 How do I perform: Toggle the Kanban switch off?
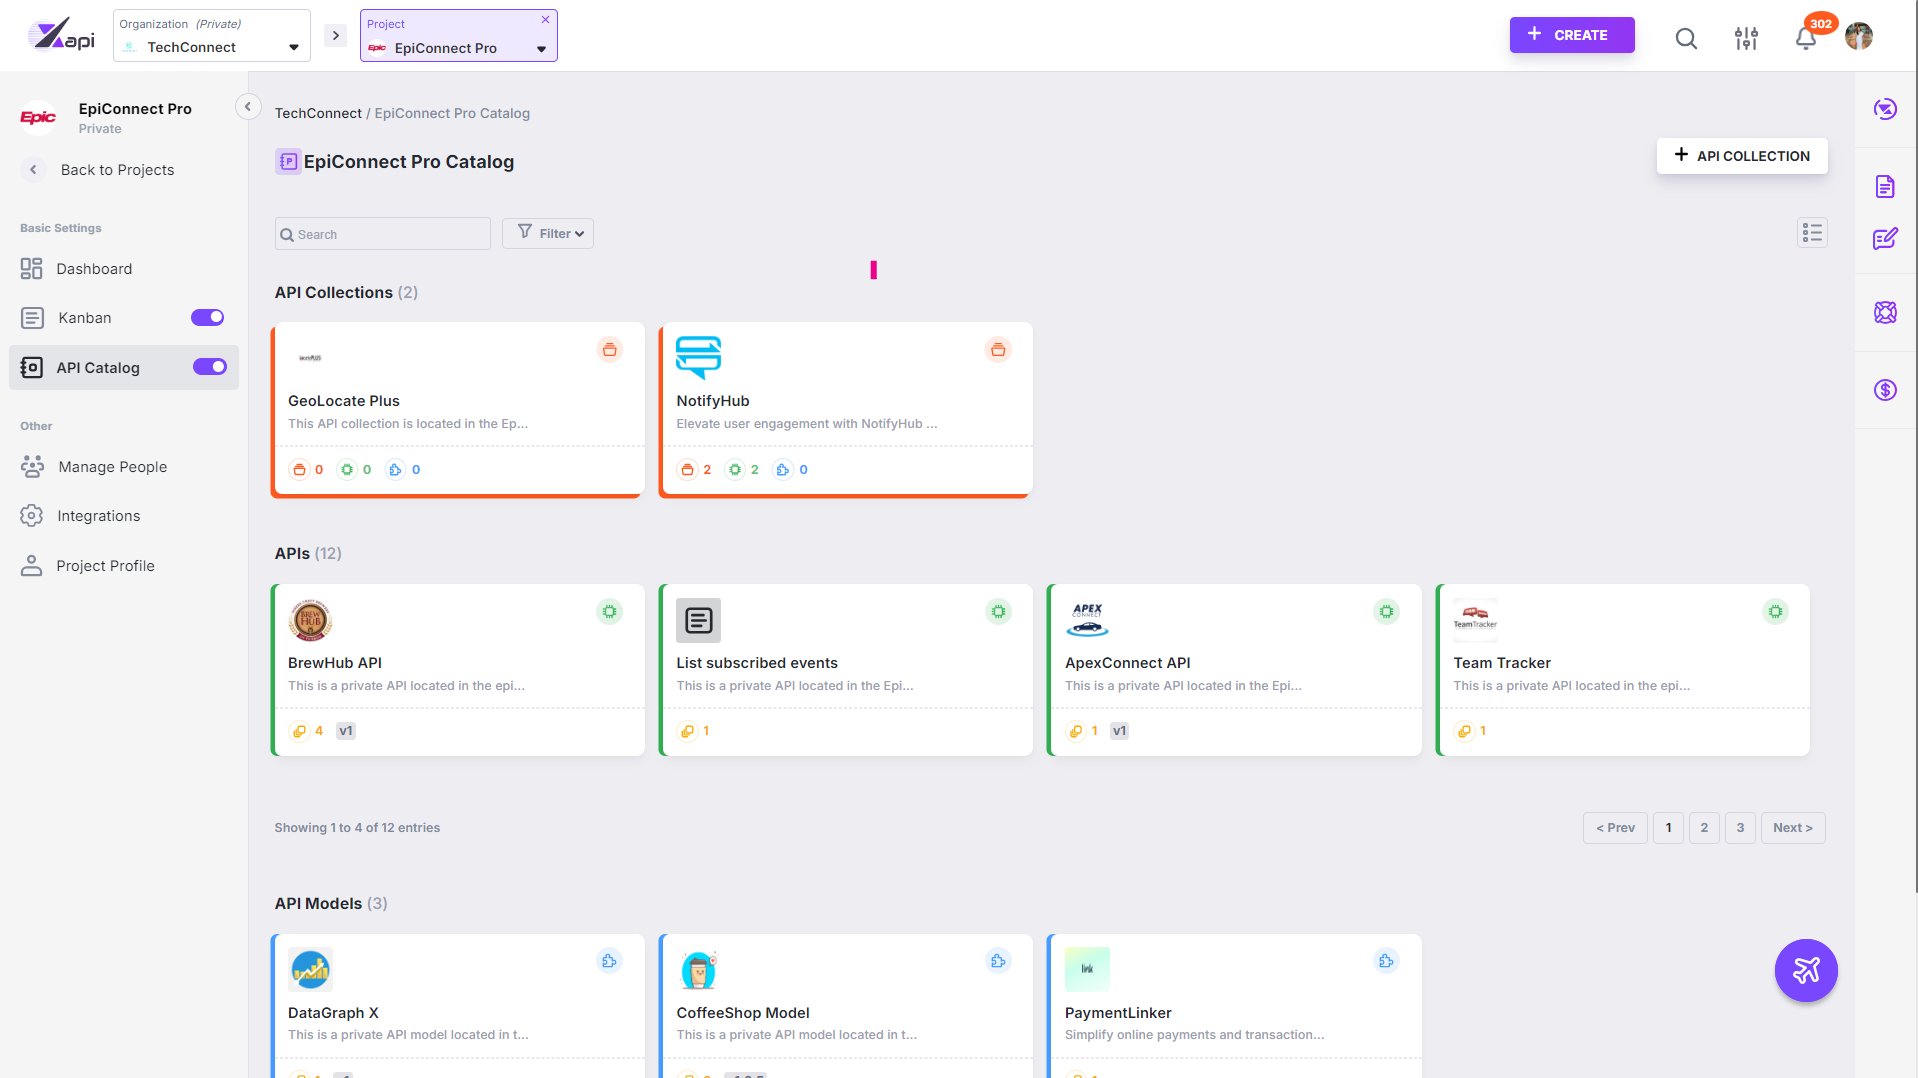[x=208, y=318]
